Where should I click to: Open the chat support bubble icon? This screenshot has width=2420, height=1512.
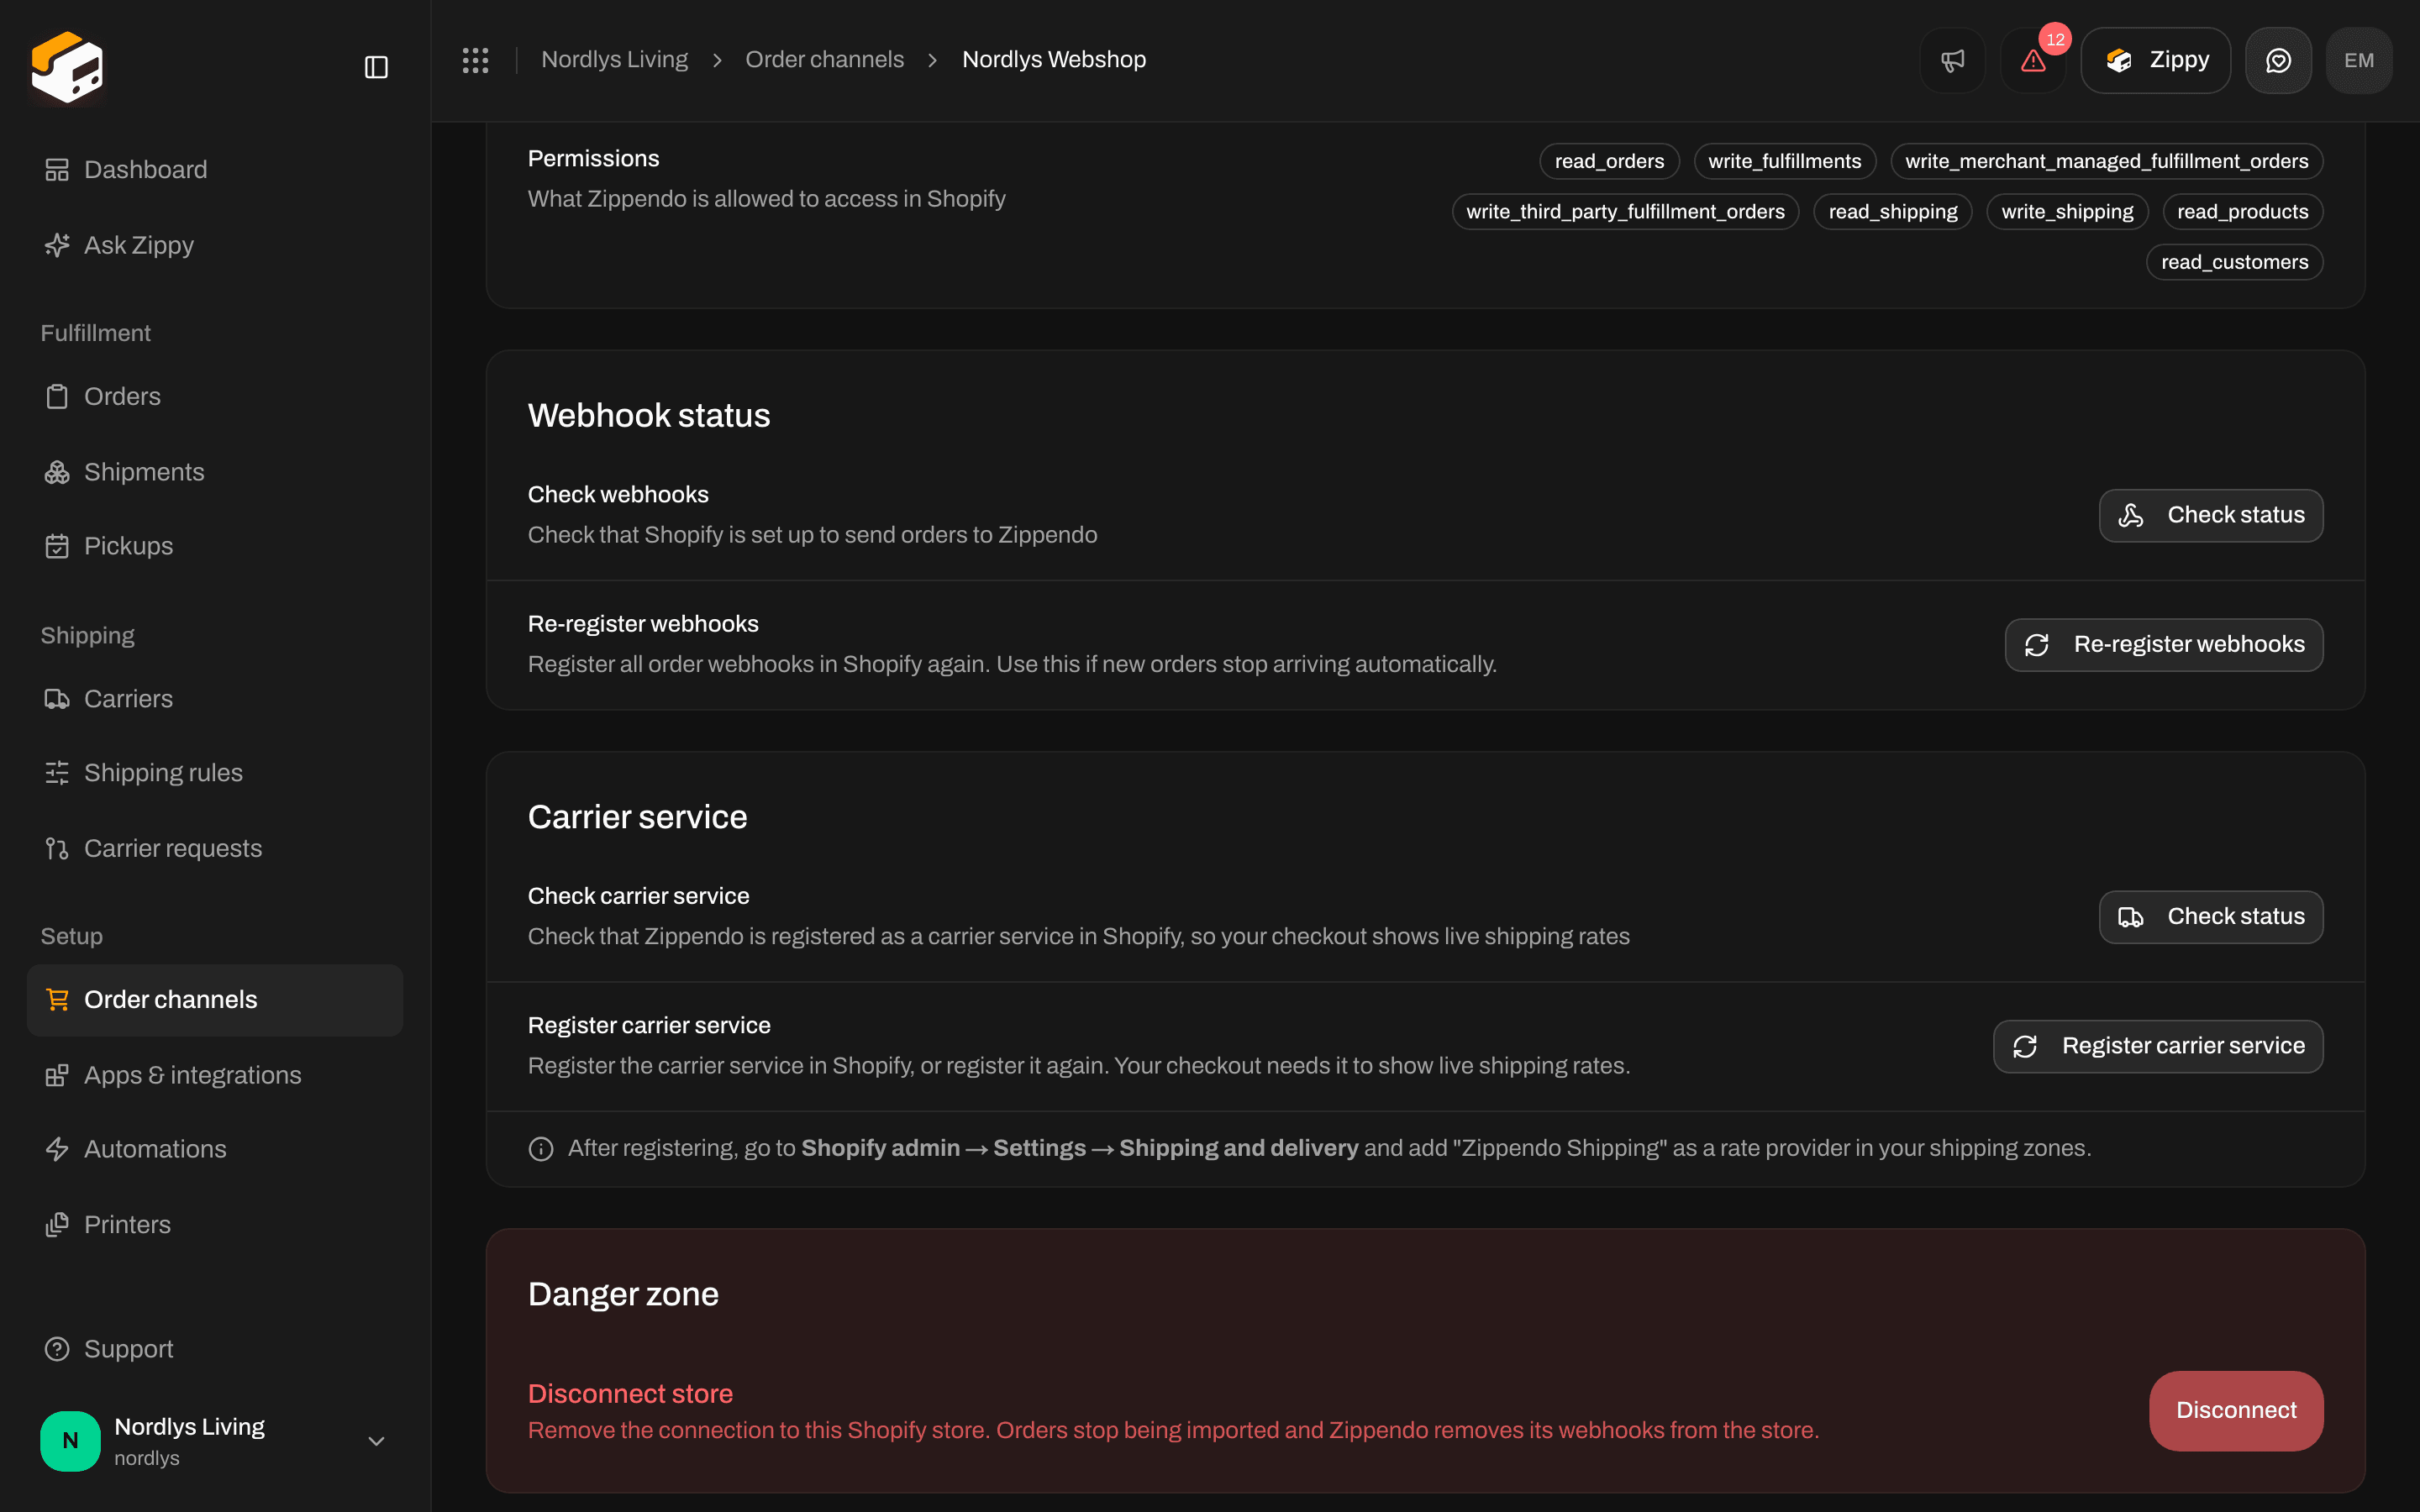click(x=2278, y=60)
